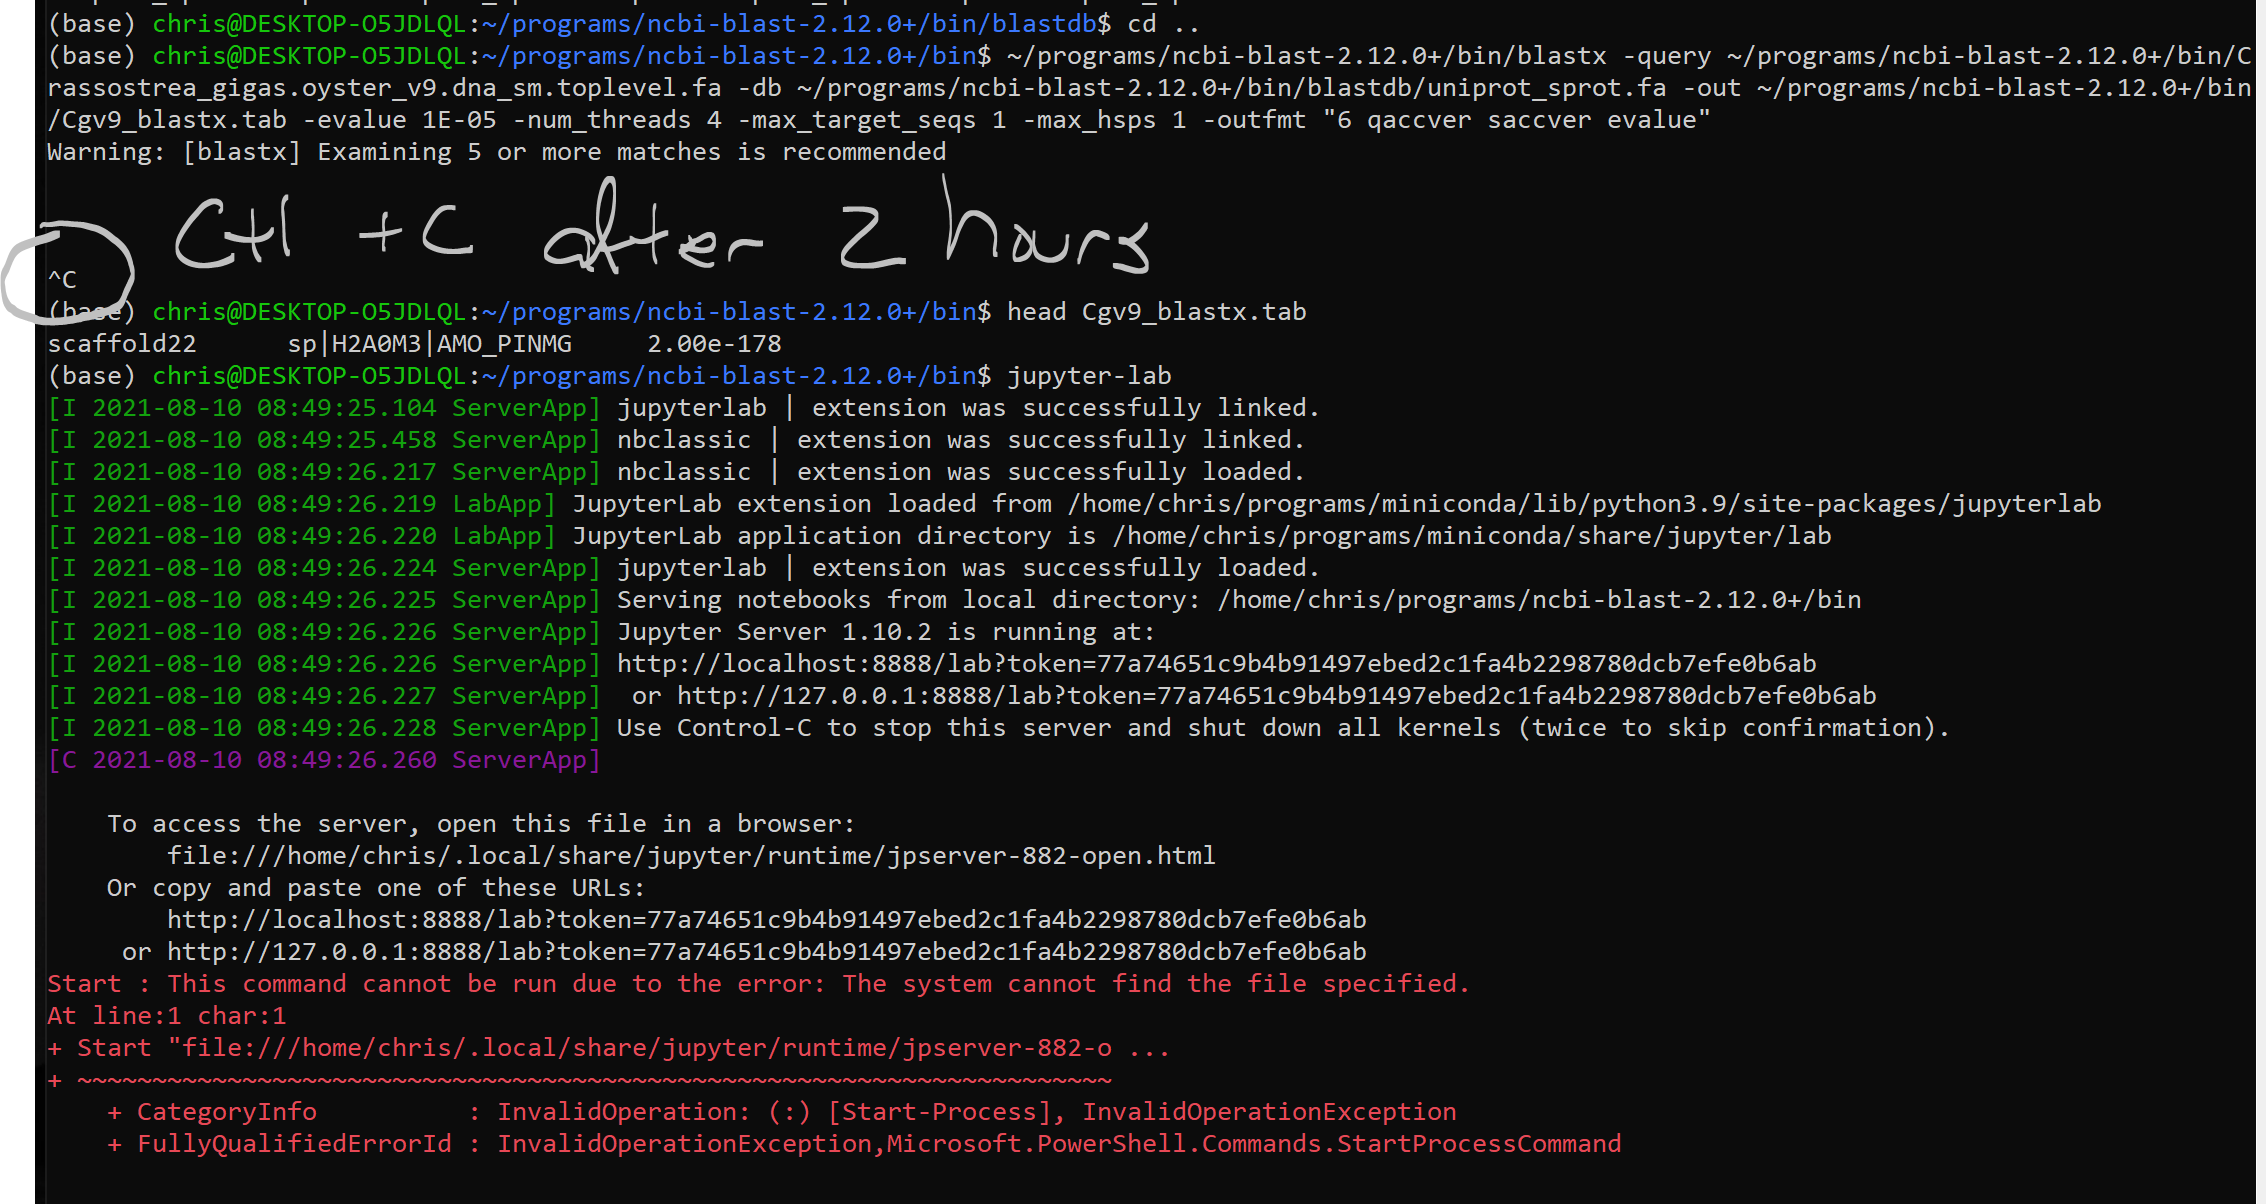Click the ^C interrupt text

click(62, 280)
